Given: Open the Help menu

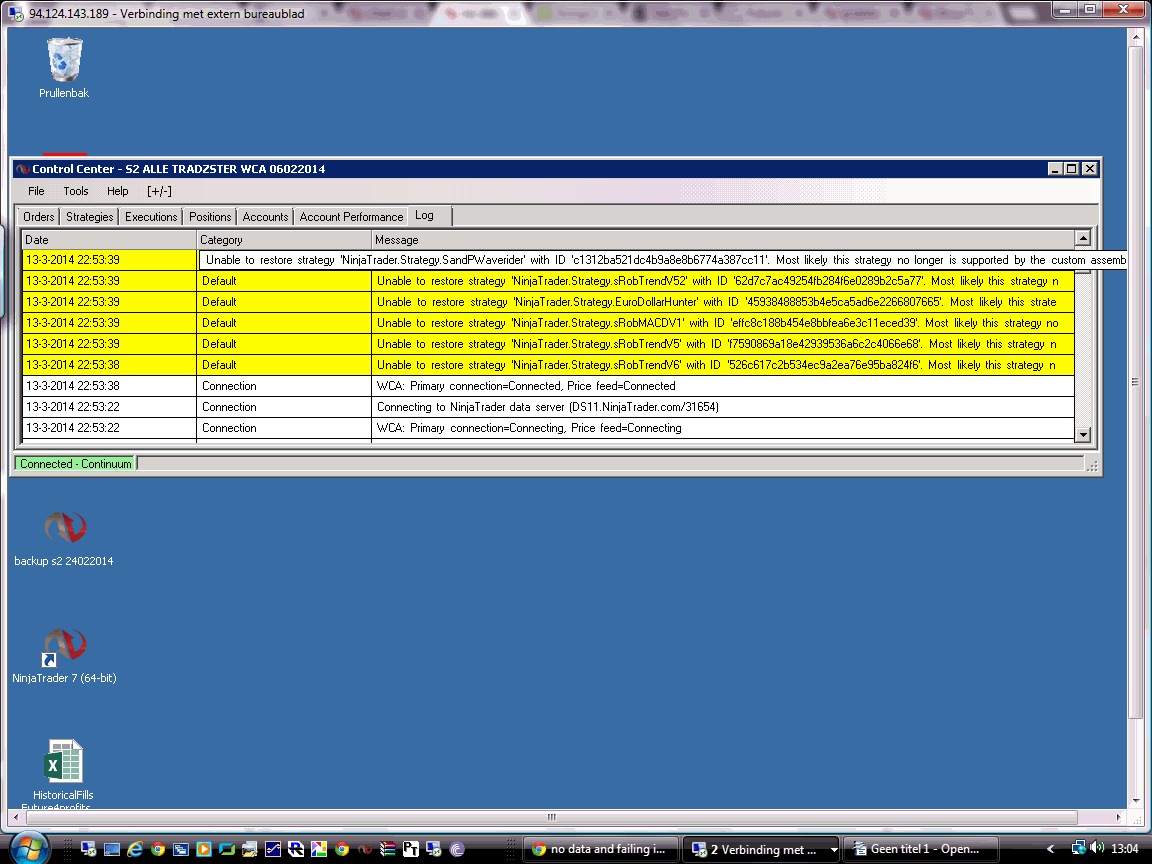Looking at the screenshot, I should 118,191.
